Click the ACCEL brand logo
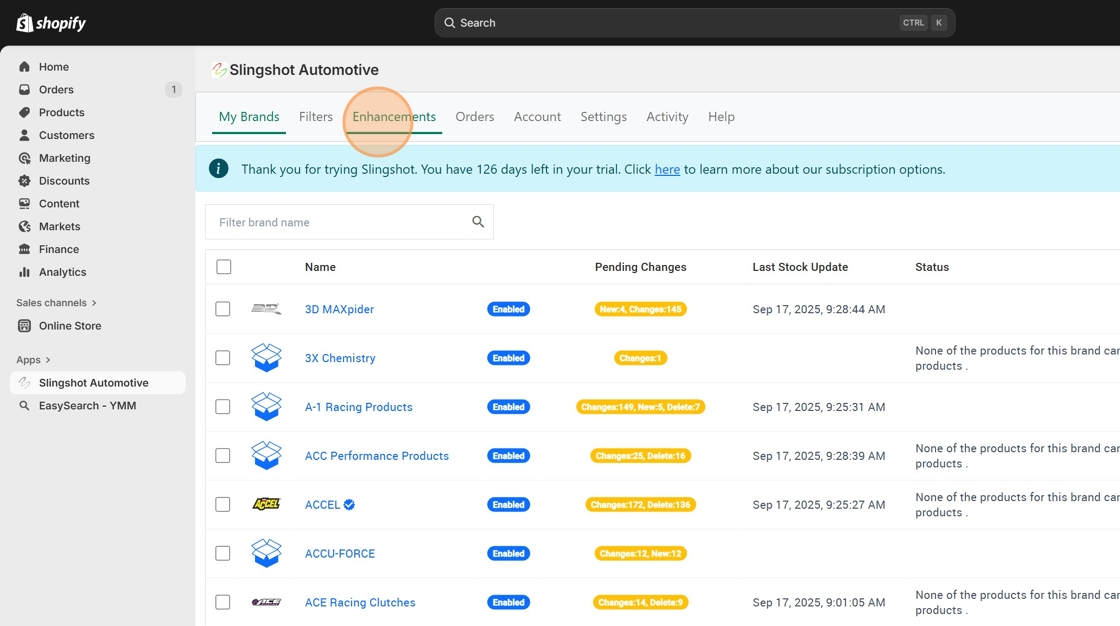This screenshot has width=1120, height=626. [x=266, y=504]
